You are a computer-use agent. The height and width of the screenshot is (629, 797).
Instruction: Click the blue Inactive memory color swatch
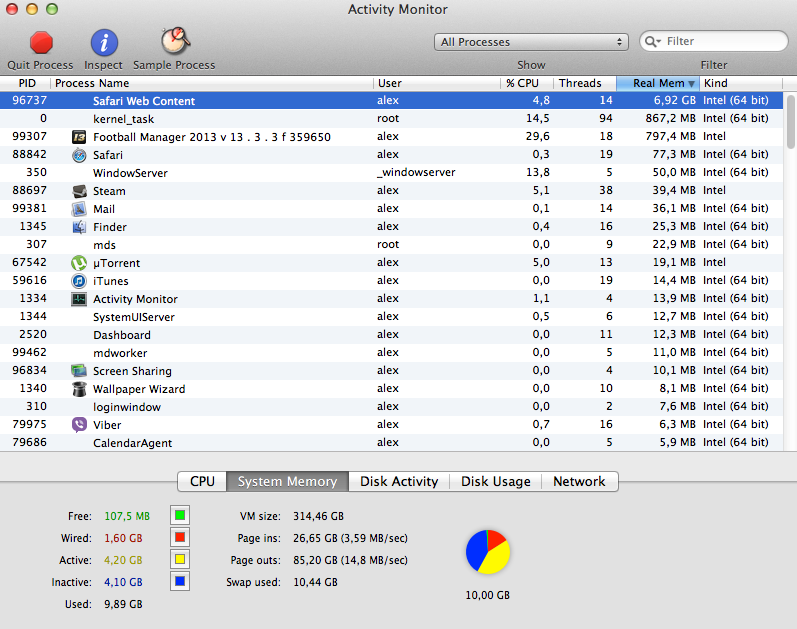[x=180, y=581]
